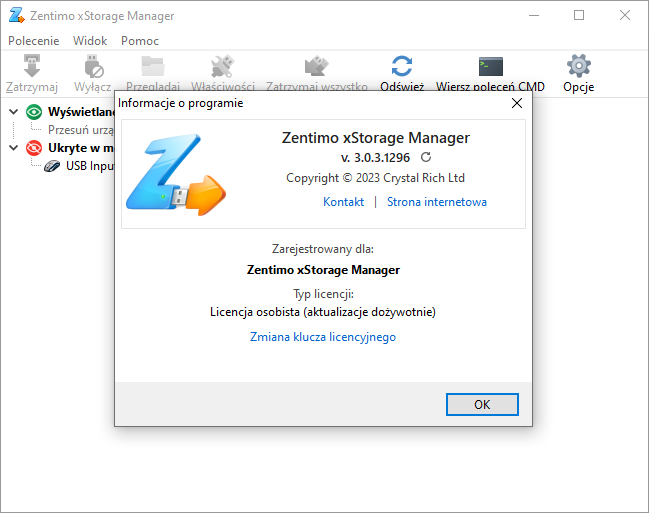Follow the Kontakt link
Image resolution: width=649 pixels, height=513 pixels.
(x=344, y=202)
